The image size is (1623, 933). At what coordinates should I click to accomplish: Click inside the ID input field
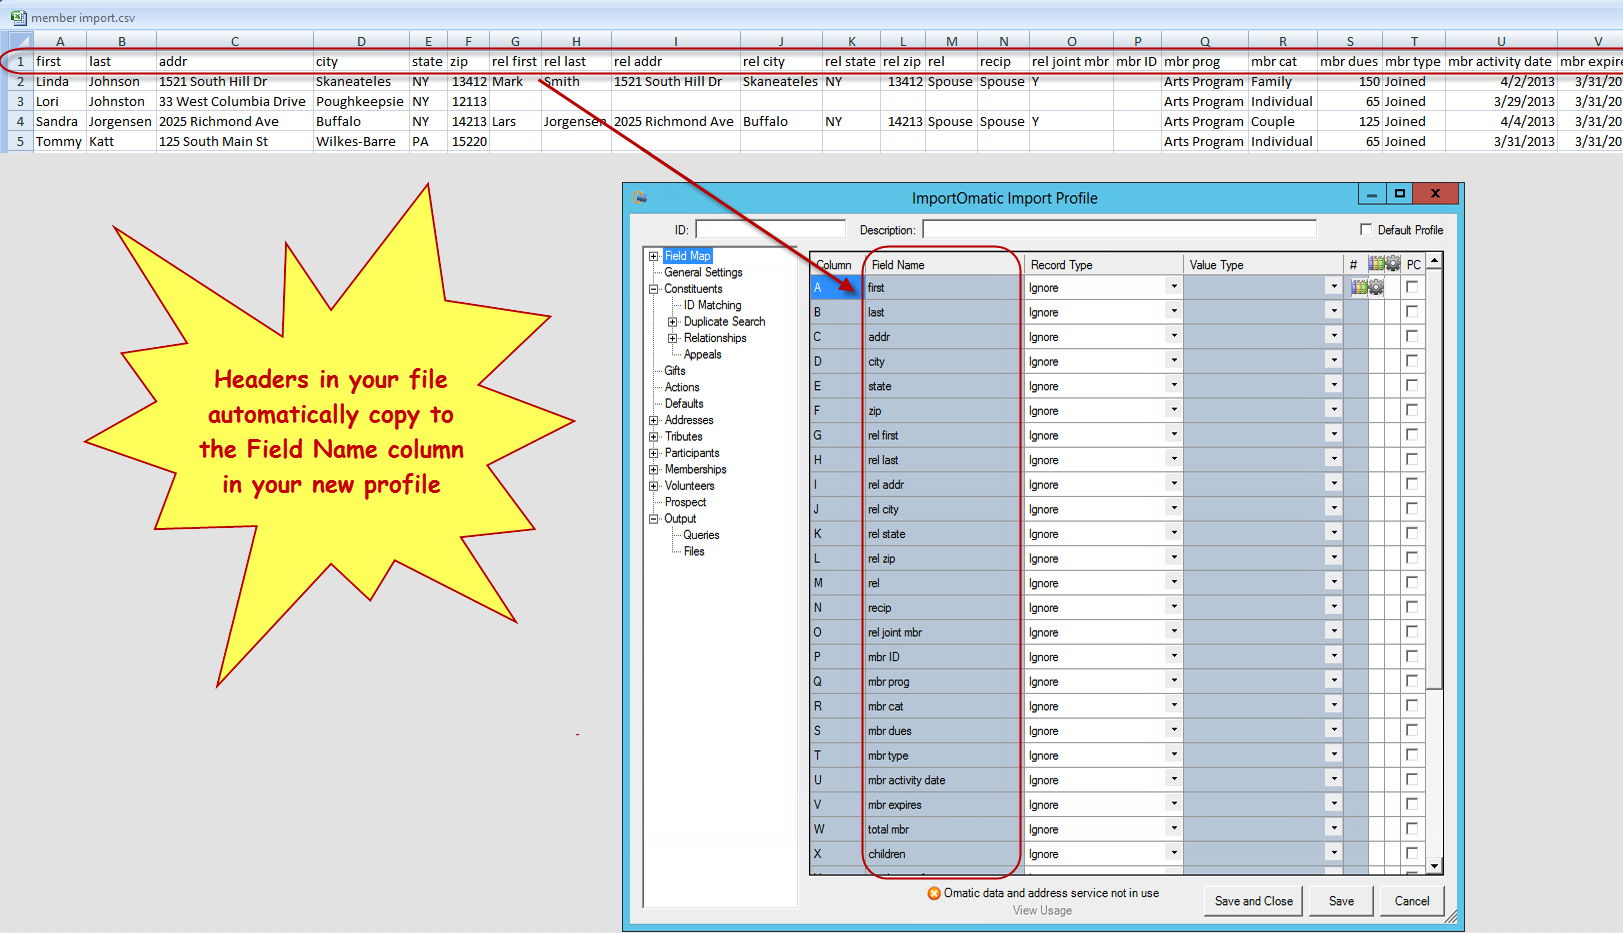click(769, 228)
